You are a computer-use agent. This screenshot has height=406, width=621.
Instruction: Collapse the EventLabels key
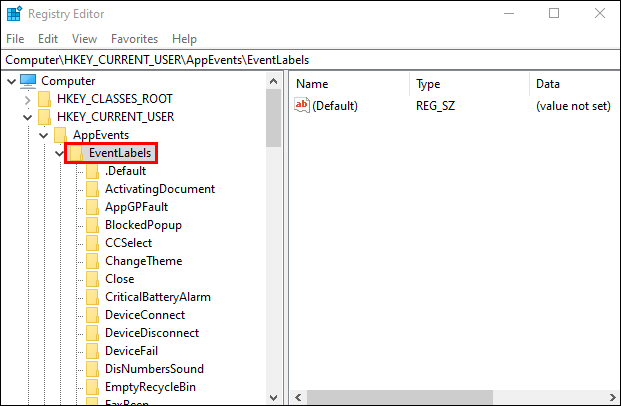coord(59,153)
